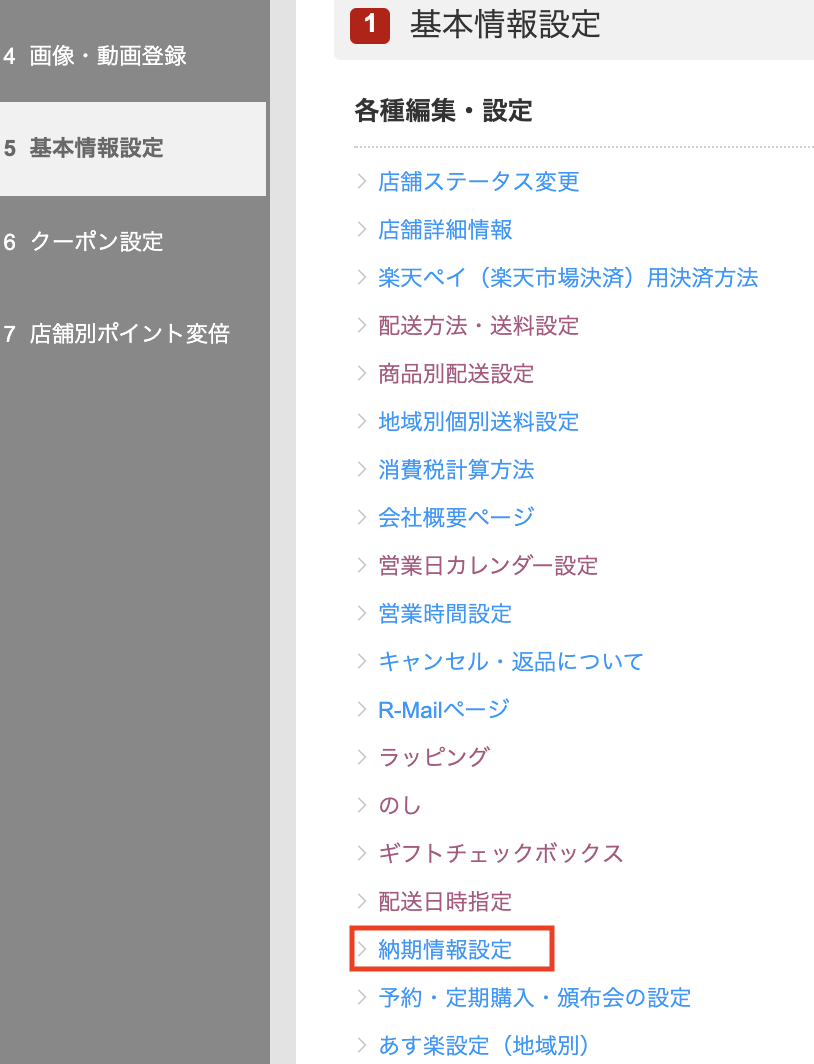Click chevron beside R-Mailページ
The image size is (814, 1064).
[x=362, y=710]
